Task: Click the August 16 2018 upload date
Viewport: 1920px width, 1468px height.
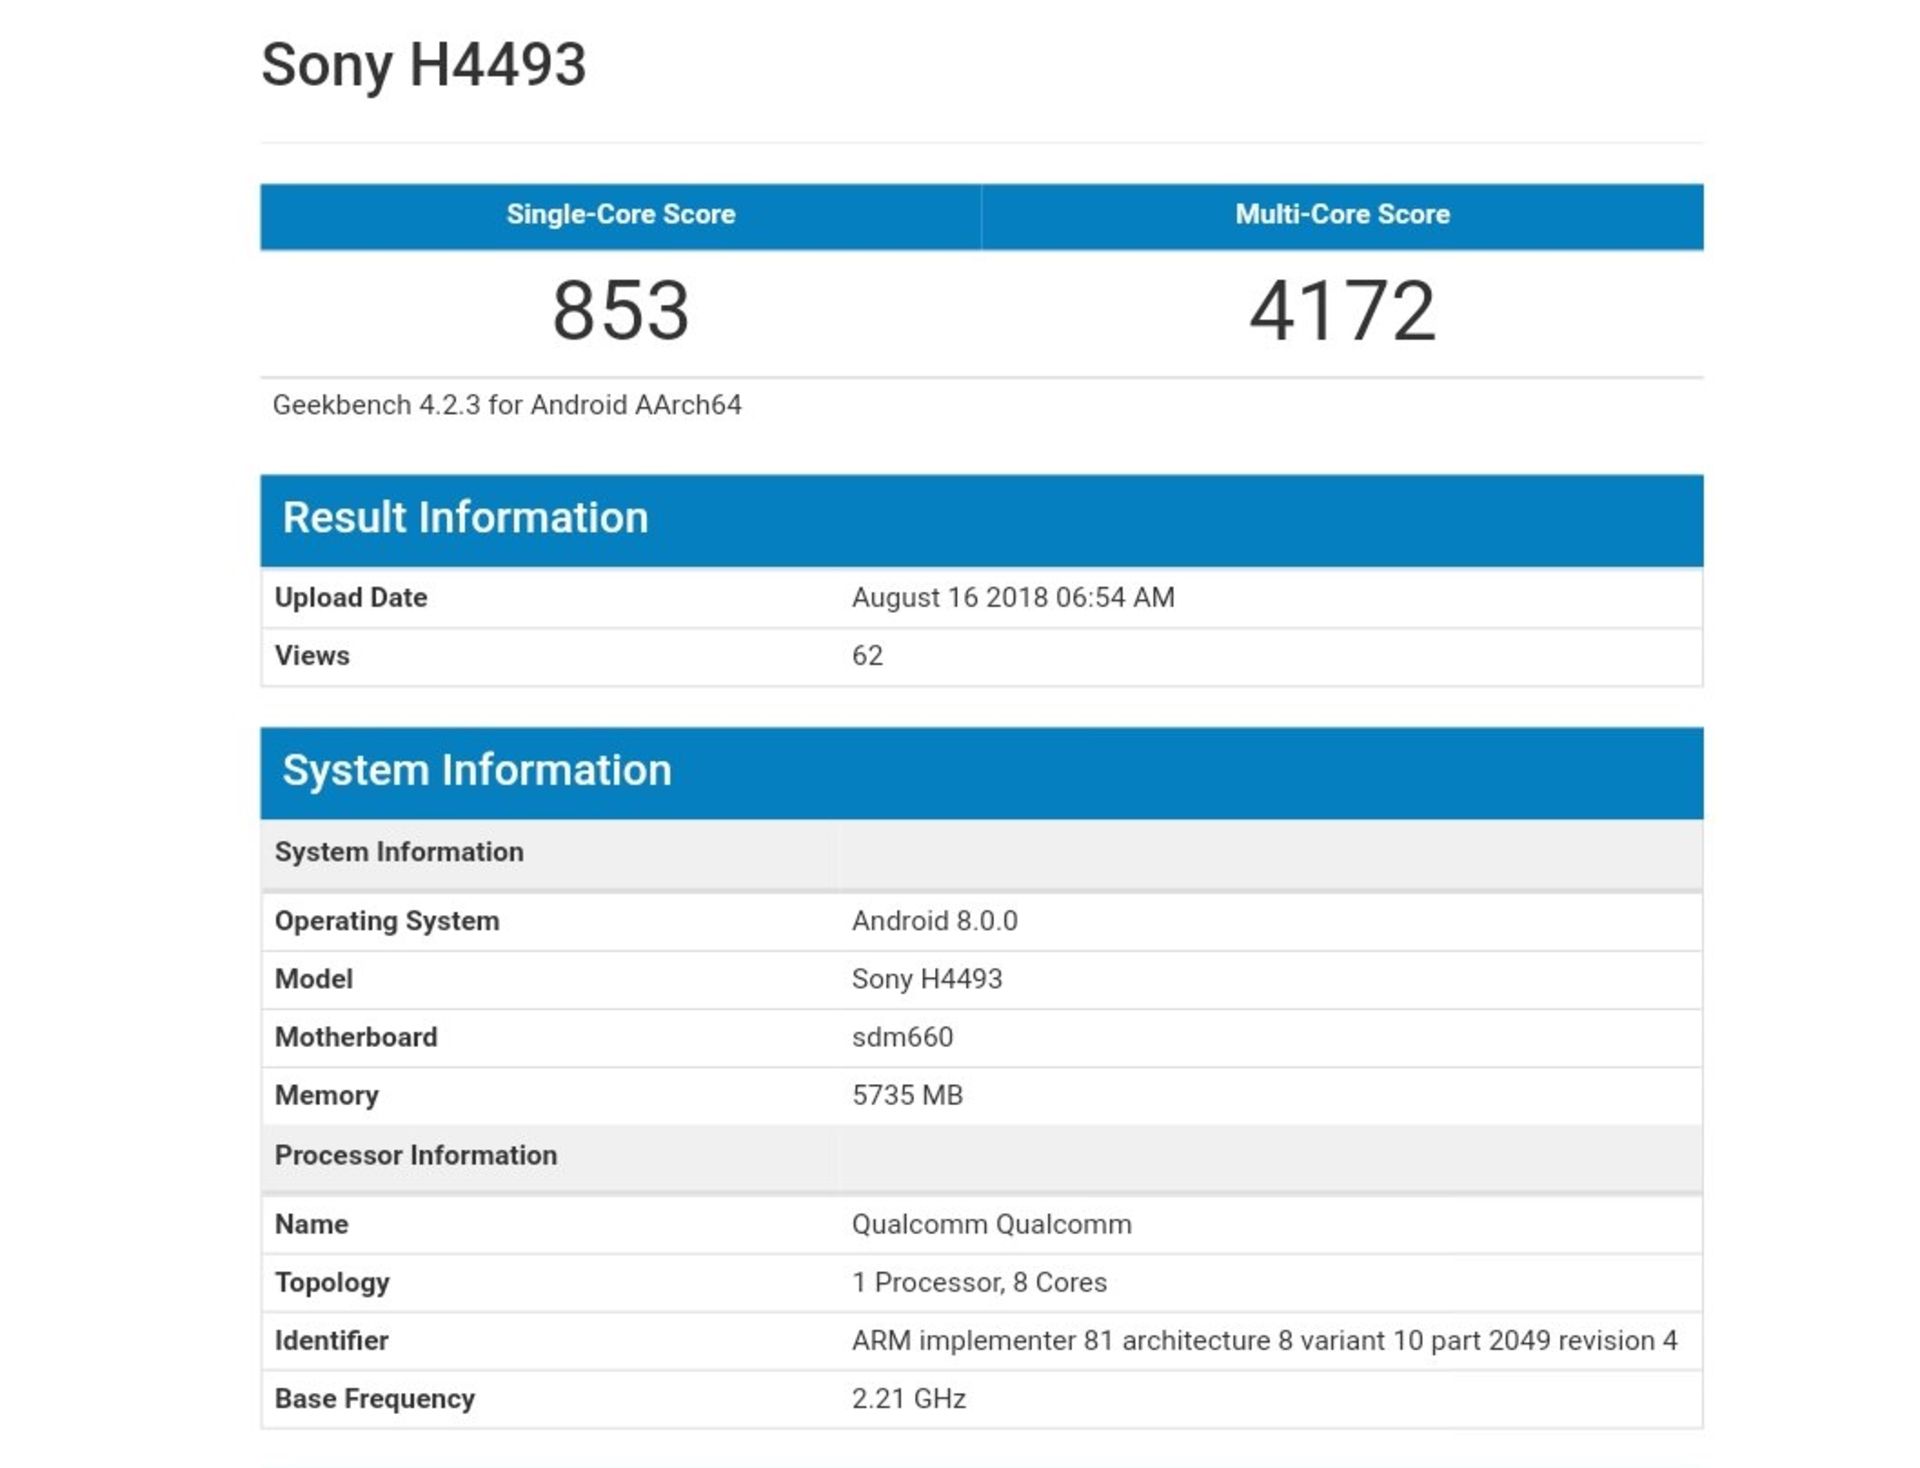Action: 1012,597
